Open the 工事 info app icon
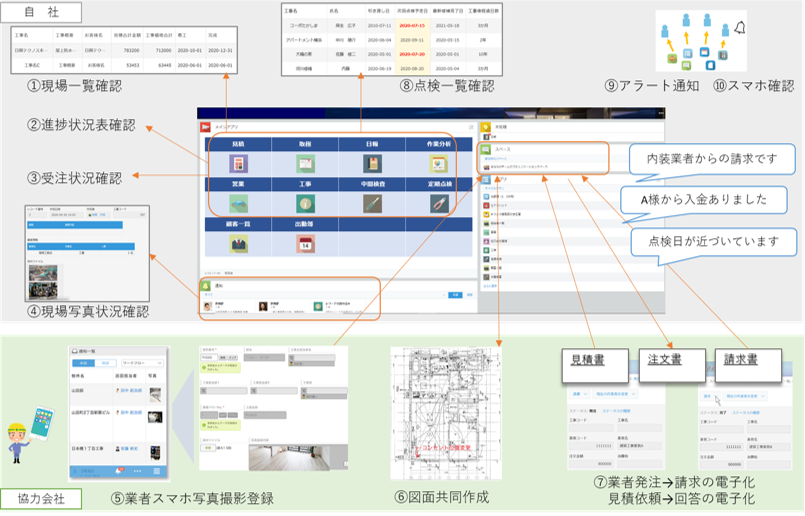Viewport: 805px width, 516px height. click(x=305, y=204)
